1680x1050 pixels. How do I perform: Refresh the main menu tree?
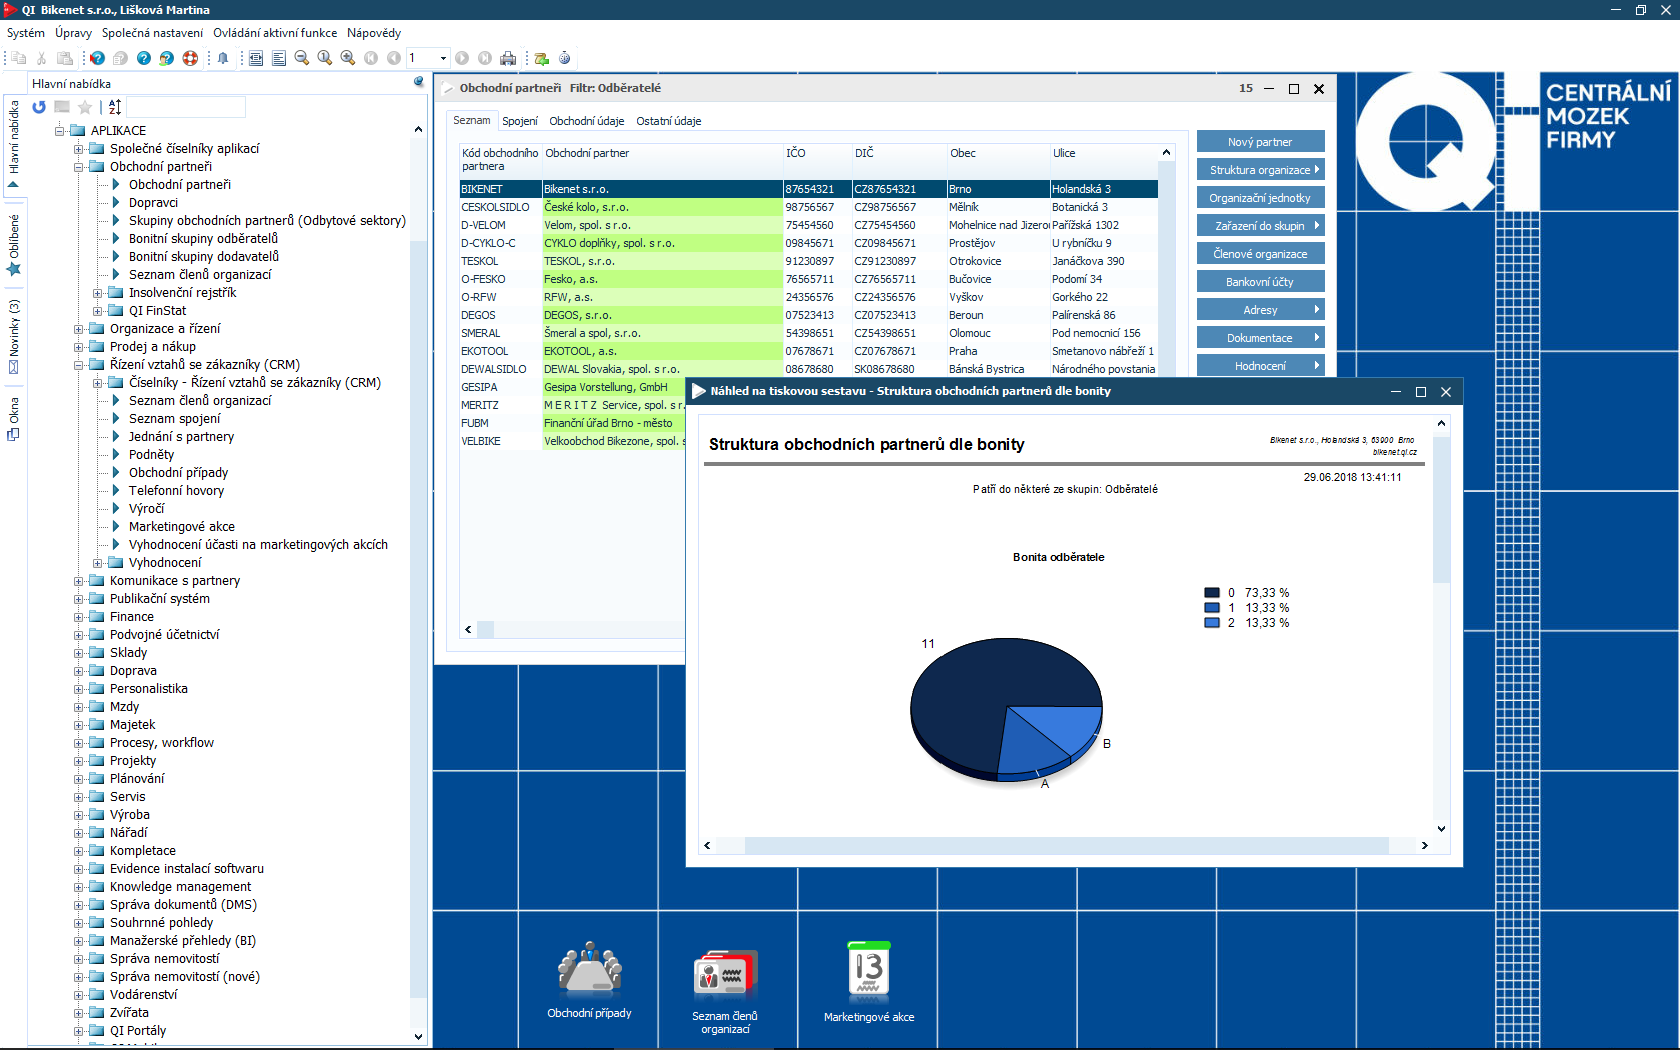[39, 107]
